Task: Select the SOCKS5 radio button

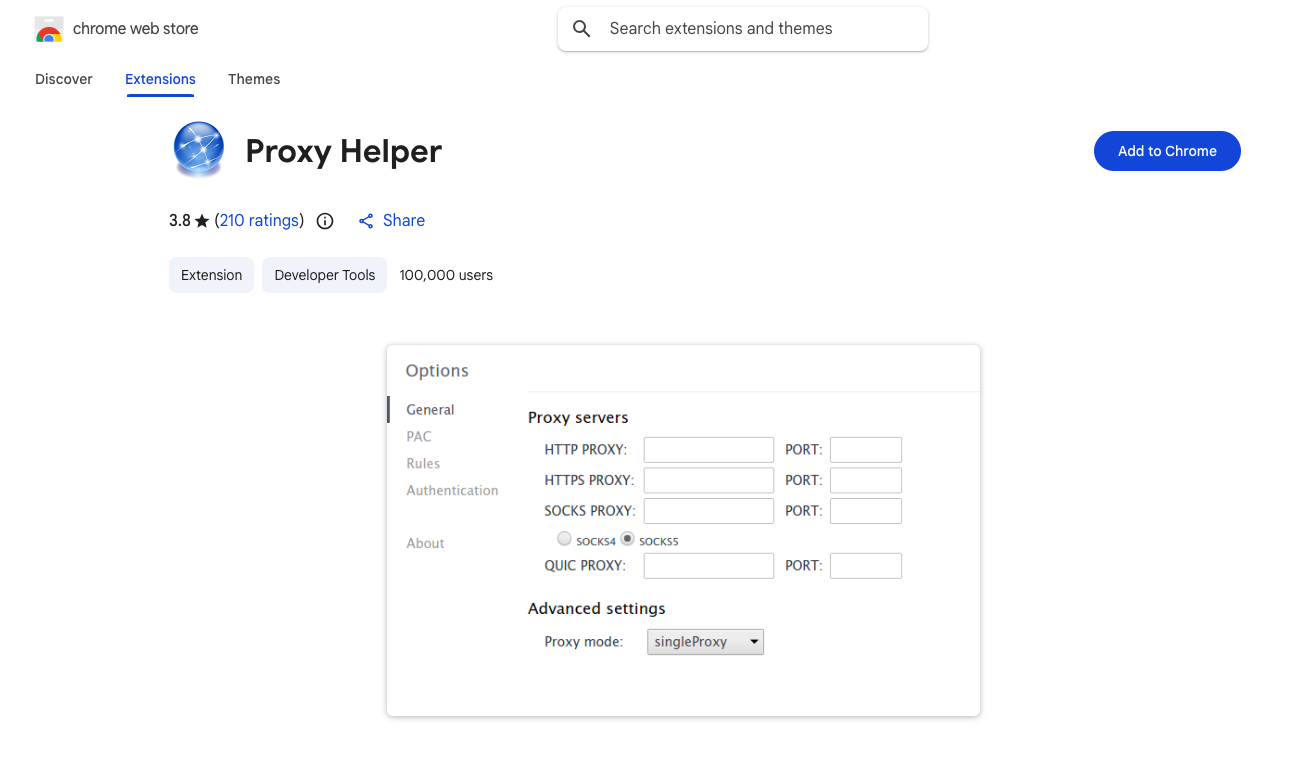Action: [627, 539]
